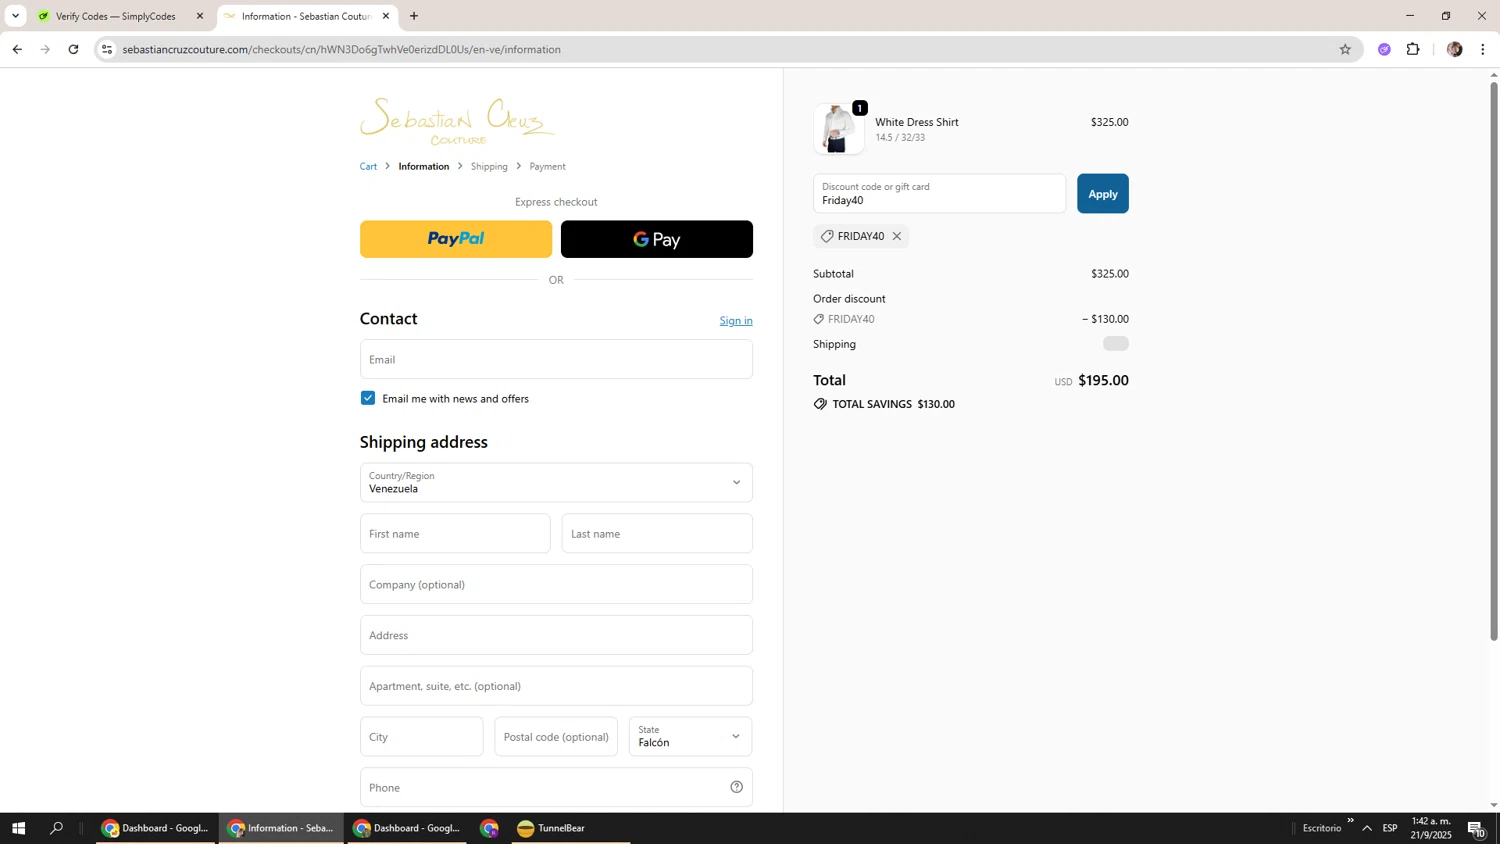Image resolution: width=1500 pixels, height=844 pixels.
Task: Select the Information Sebastian Couture tab
Action: 306,16
